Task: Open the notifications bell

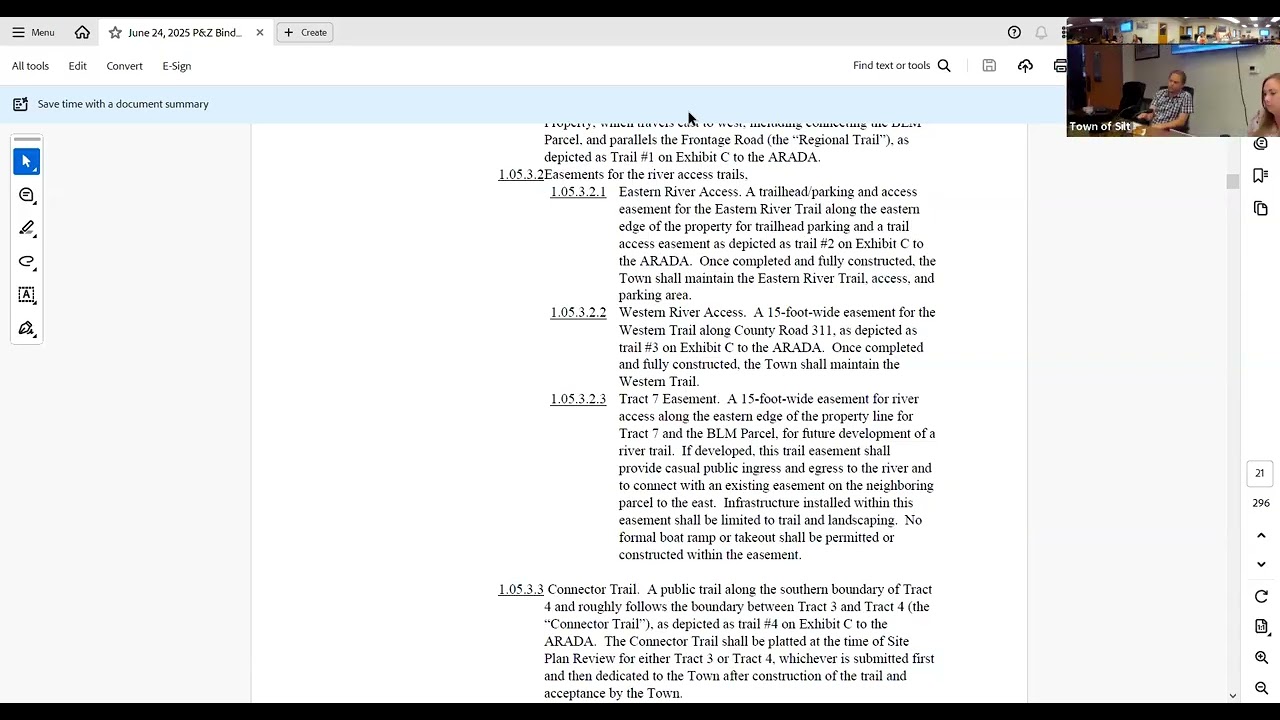Action: click(x=1041, y=32)
